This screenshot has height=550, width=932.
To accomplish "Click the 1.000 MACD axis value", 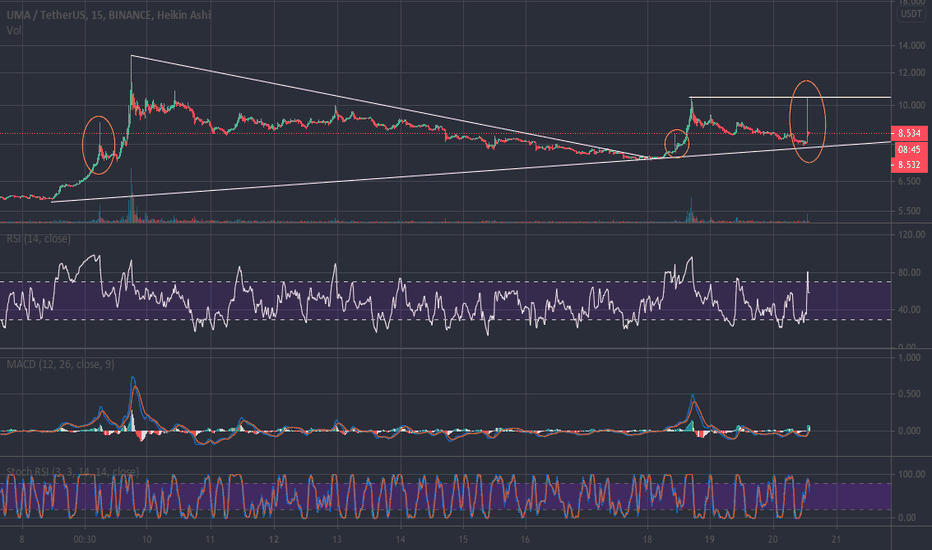I will point(909,357).
